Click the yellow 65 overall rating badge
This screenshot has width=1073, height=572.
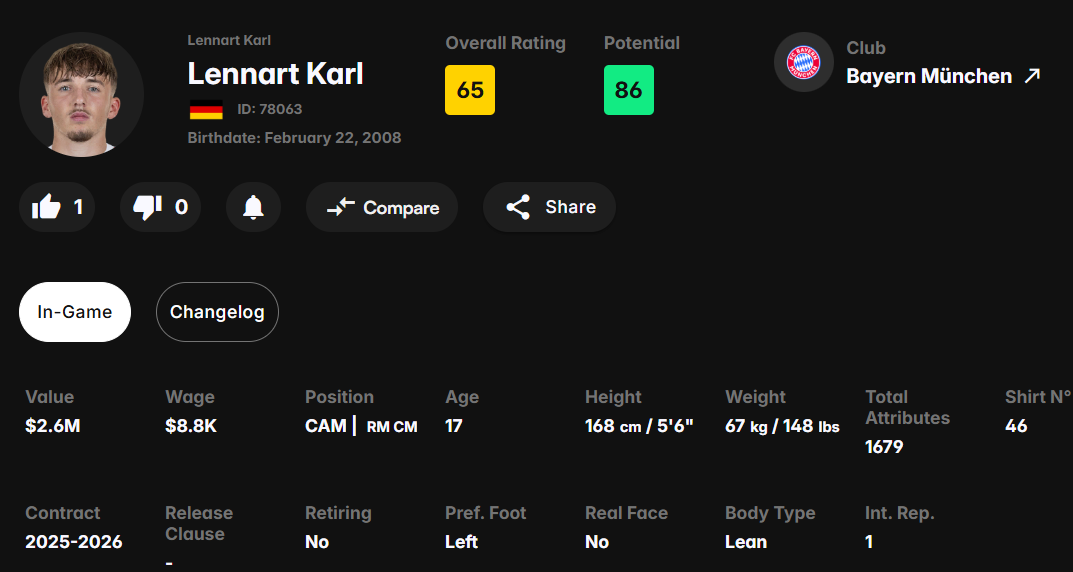[x=470, y=90]
